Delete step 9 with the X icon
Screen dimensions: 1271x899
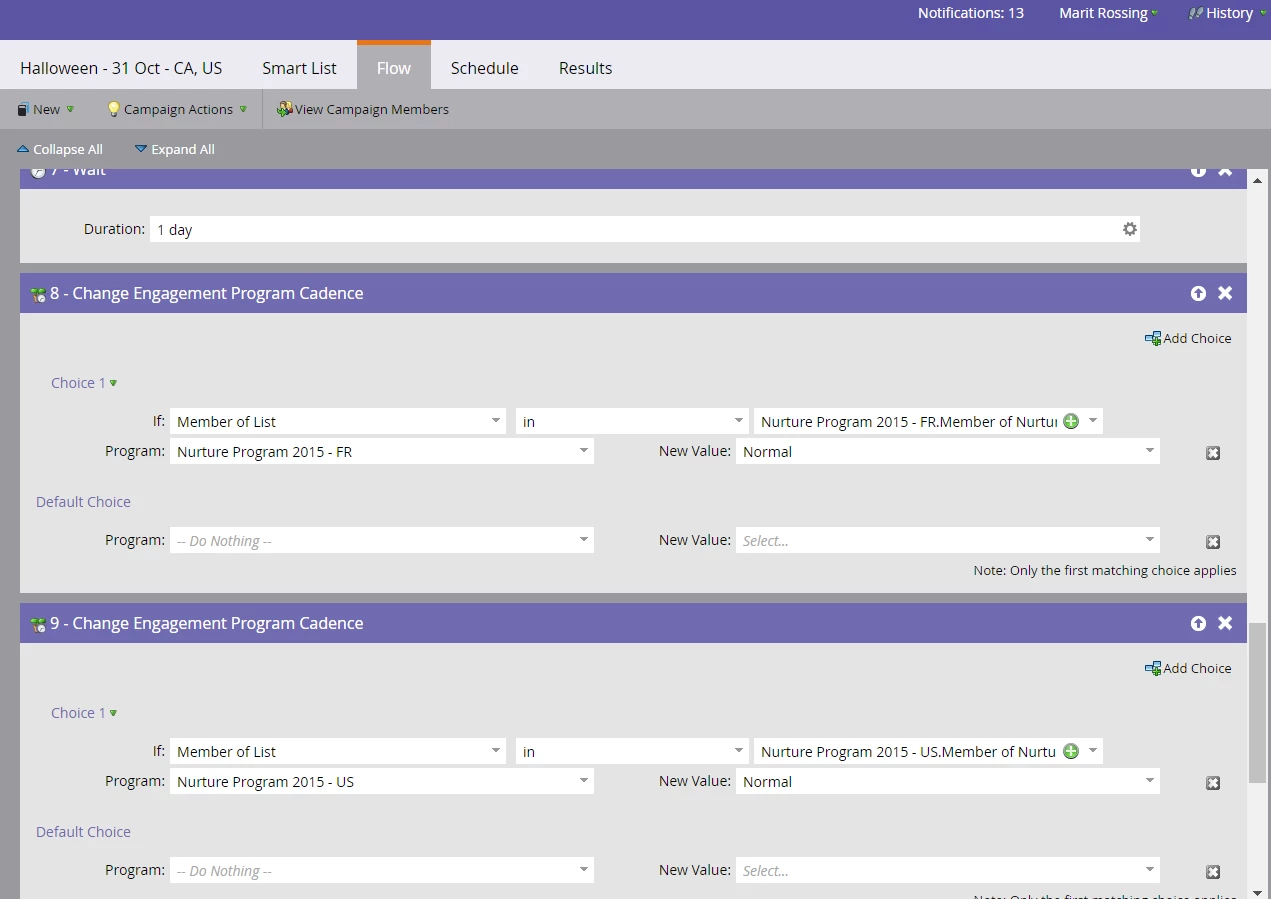pos(1225,623)
